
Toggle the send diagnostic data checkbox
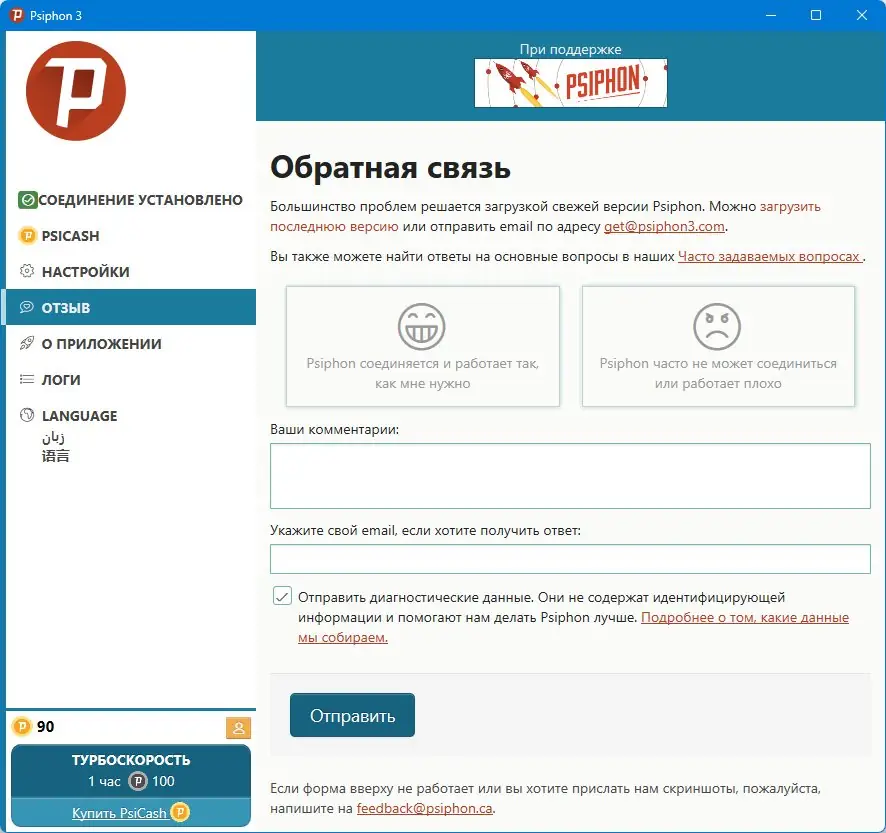click(x=282, y=596)
